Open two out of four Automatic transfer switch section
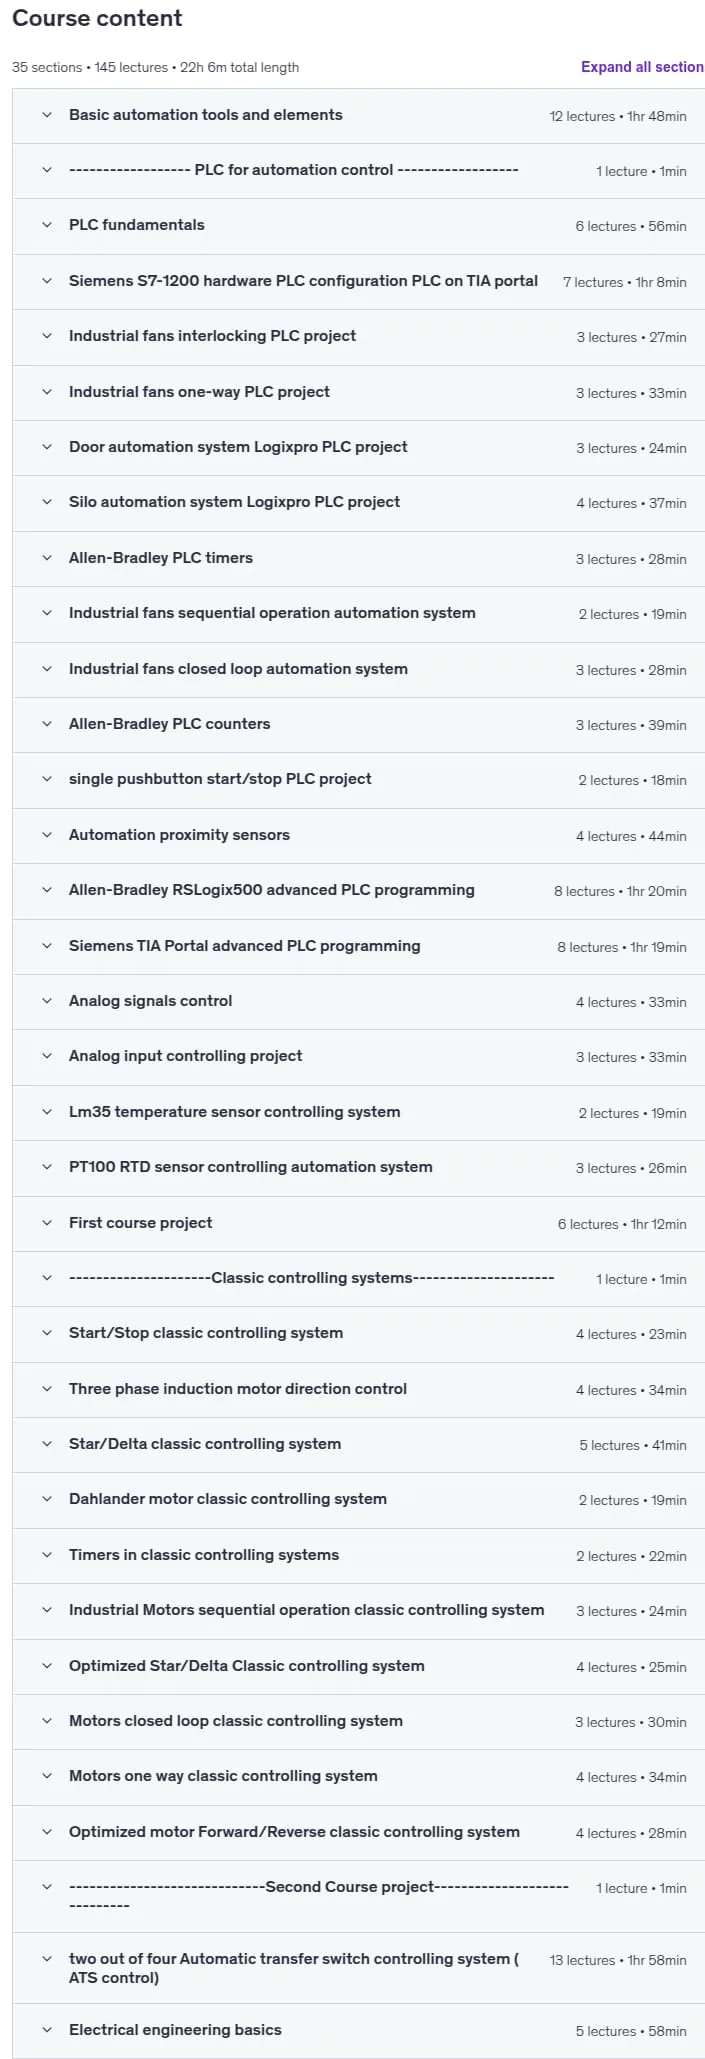705x2059 pixels. point(358,1968)
